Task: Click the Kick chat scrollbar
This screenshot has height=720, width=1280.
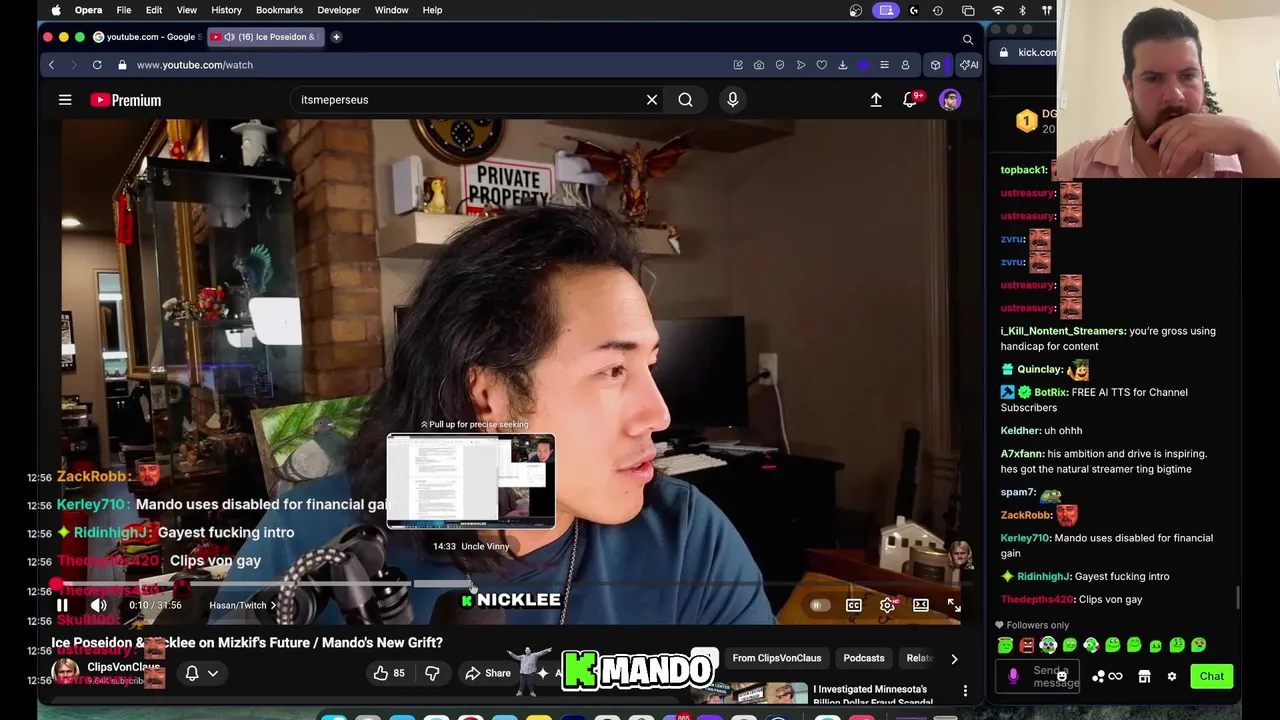Action: click(1238, 596)
